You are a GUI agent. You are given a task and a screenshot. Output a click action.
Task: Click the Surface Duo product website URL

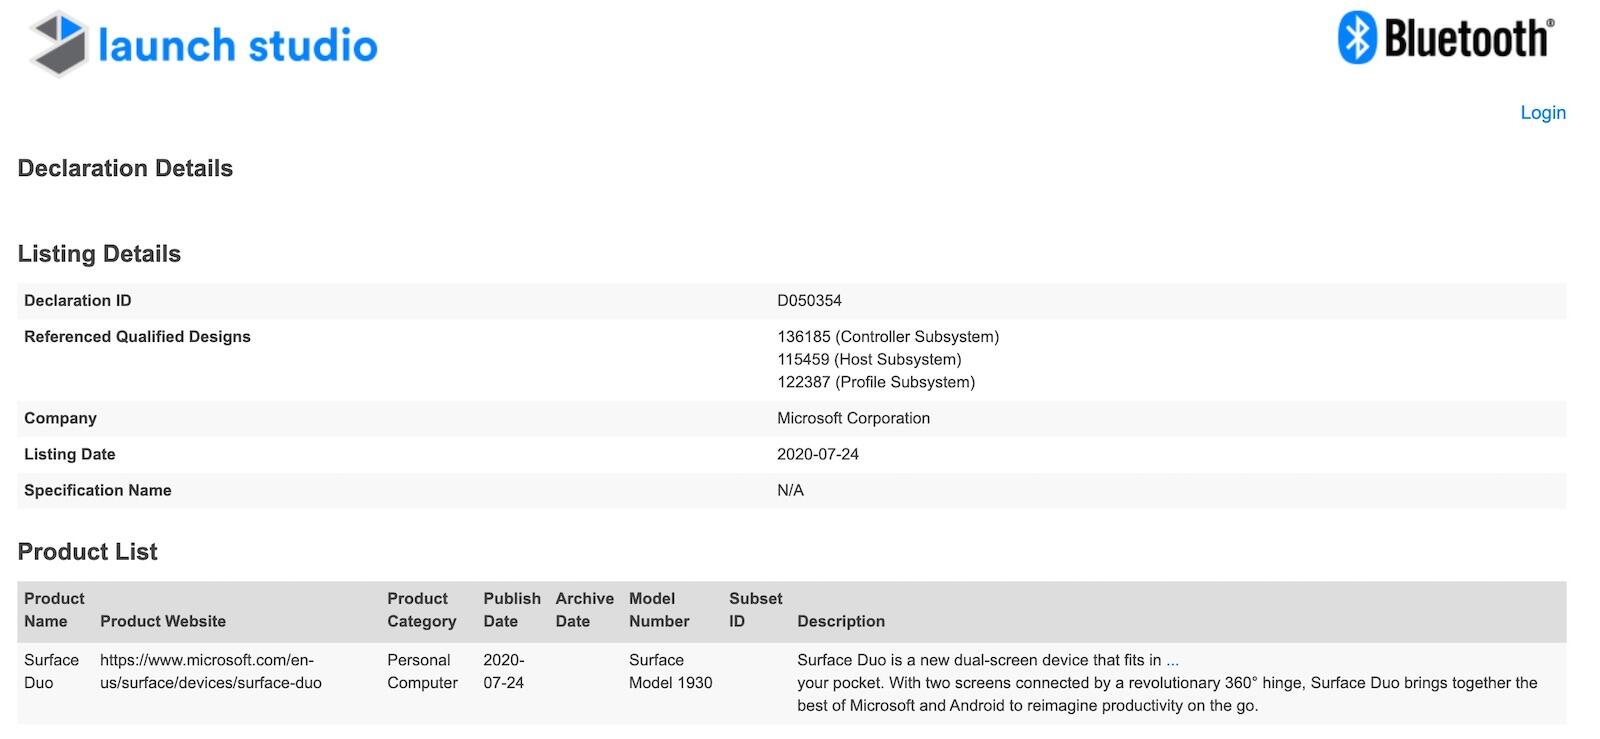point(210,671)
